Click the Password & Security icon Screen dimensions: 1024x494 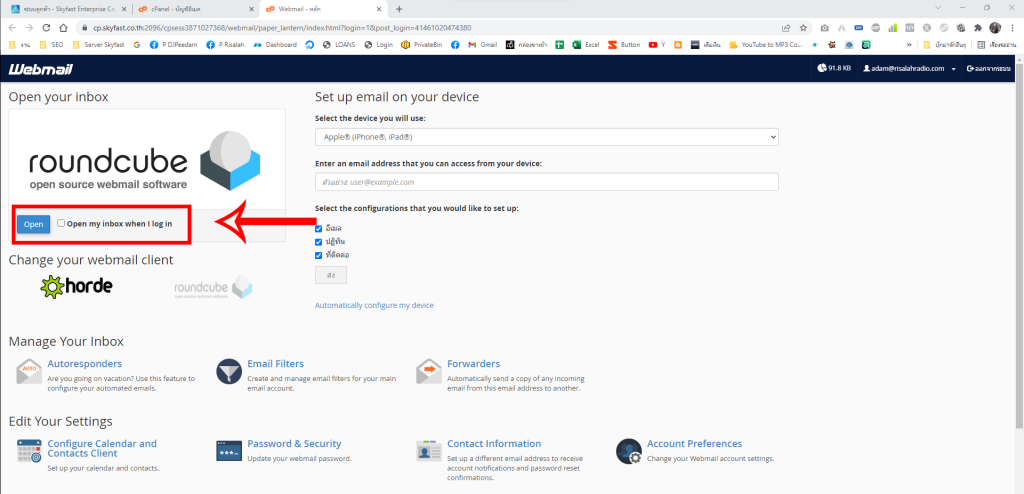coord(229,451)
